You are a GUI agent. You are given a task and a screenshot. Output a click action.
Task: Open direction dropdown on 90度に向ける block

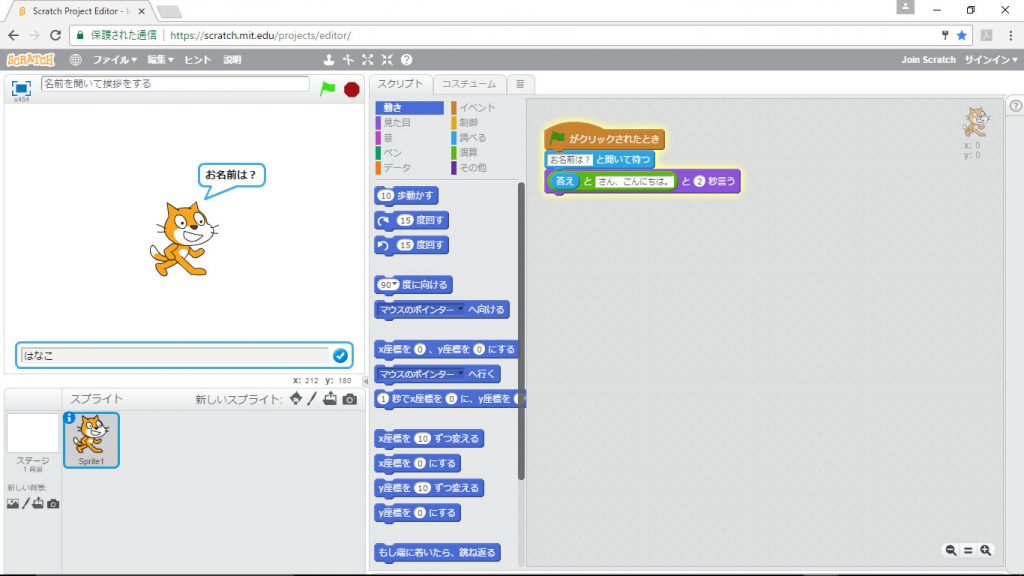point(394,285)
